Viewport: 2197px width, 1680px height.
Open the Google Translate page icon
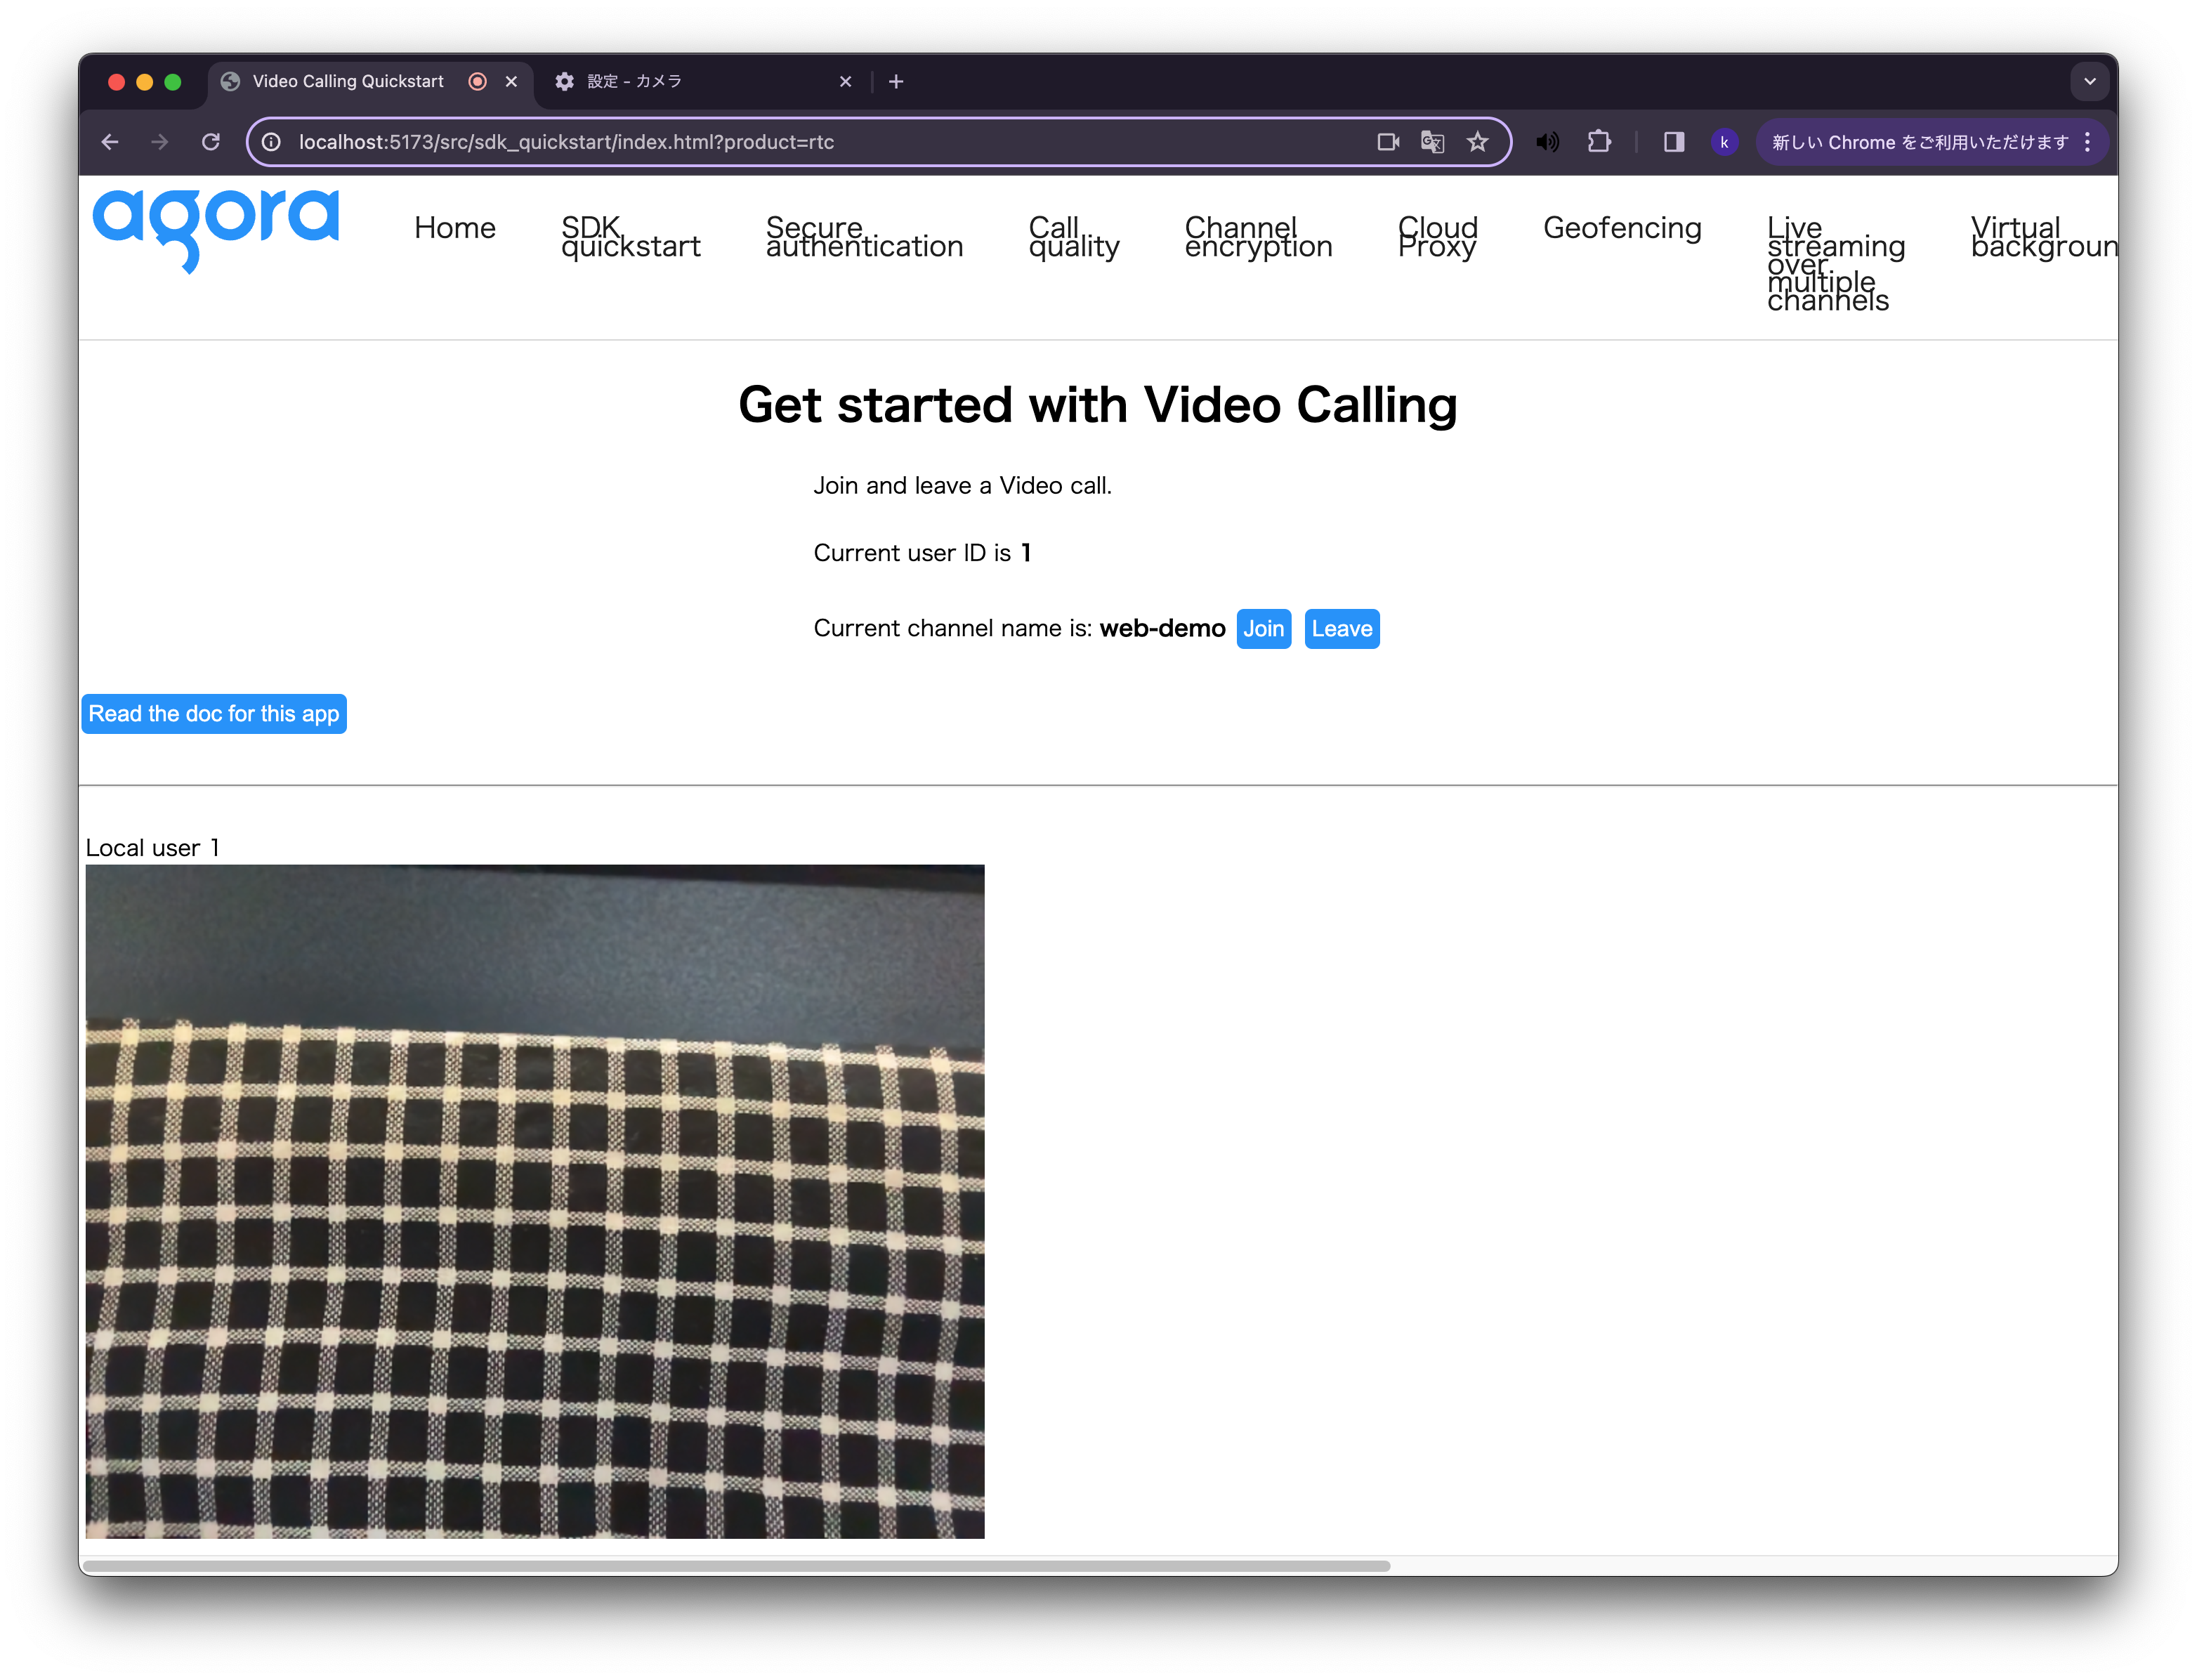(x=1432, y=142)
